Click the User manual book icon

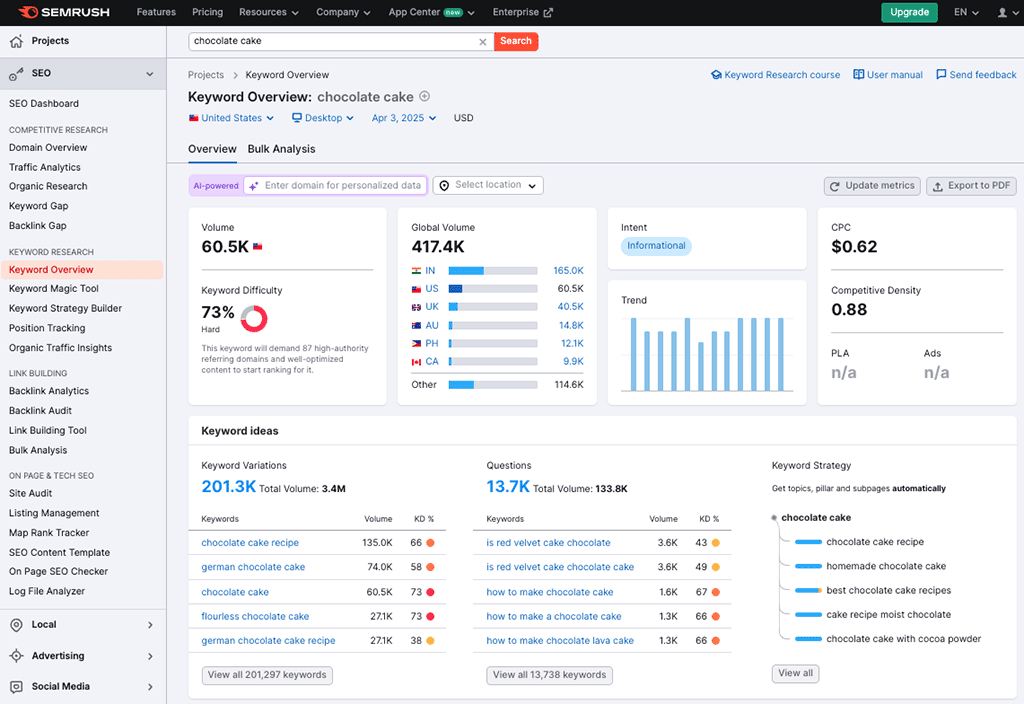tap(859, 74)
